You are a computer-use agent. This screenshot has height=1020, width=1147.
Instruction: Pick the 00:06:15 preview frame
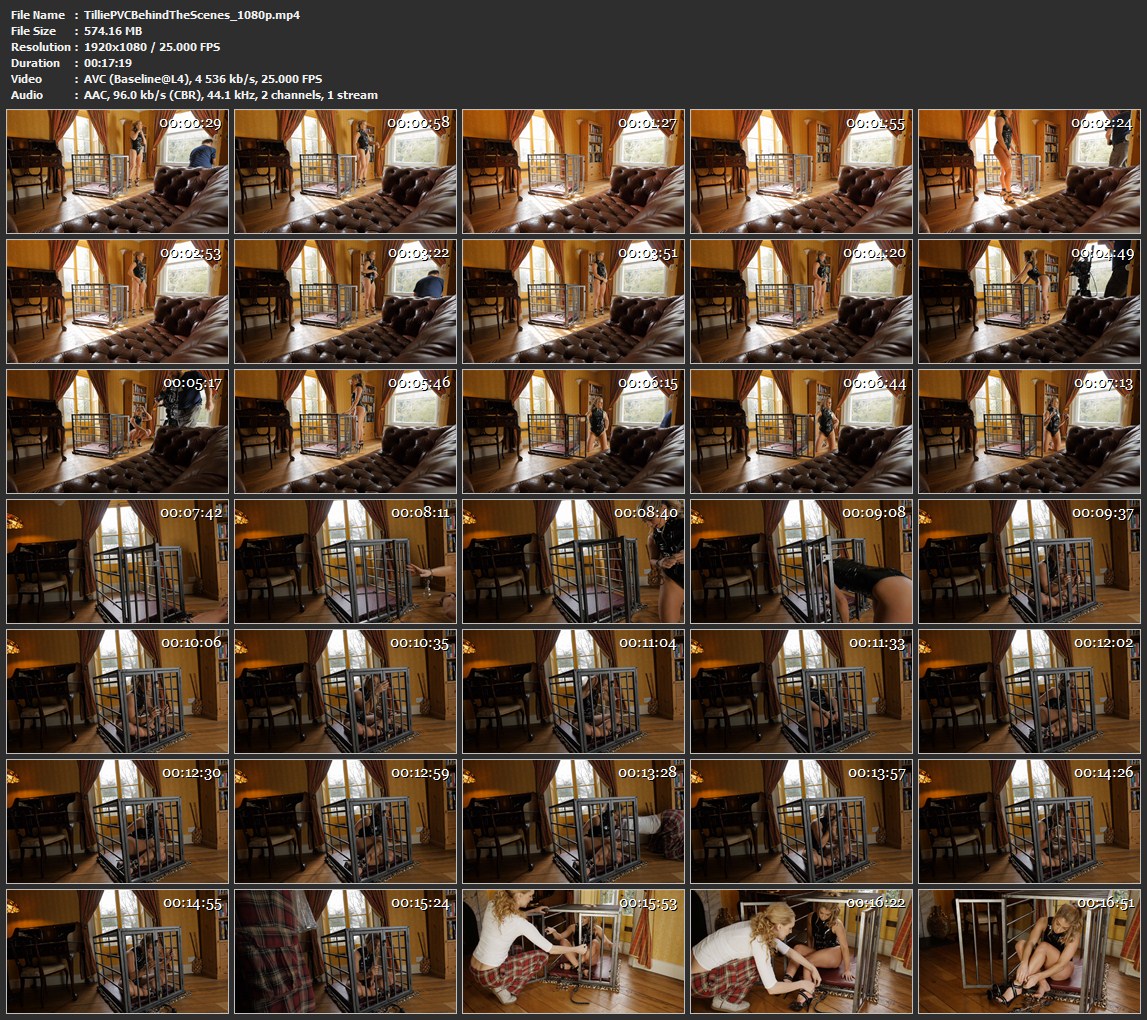pyautogui.click(x=574, y=431)
